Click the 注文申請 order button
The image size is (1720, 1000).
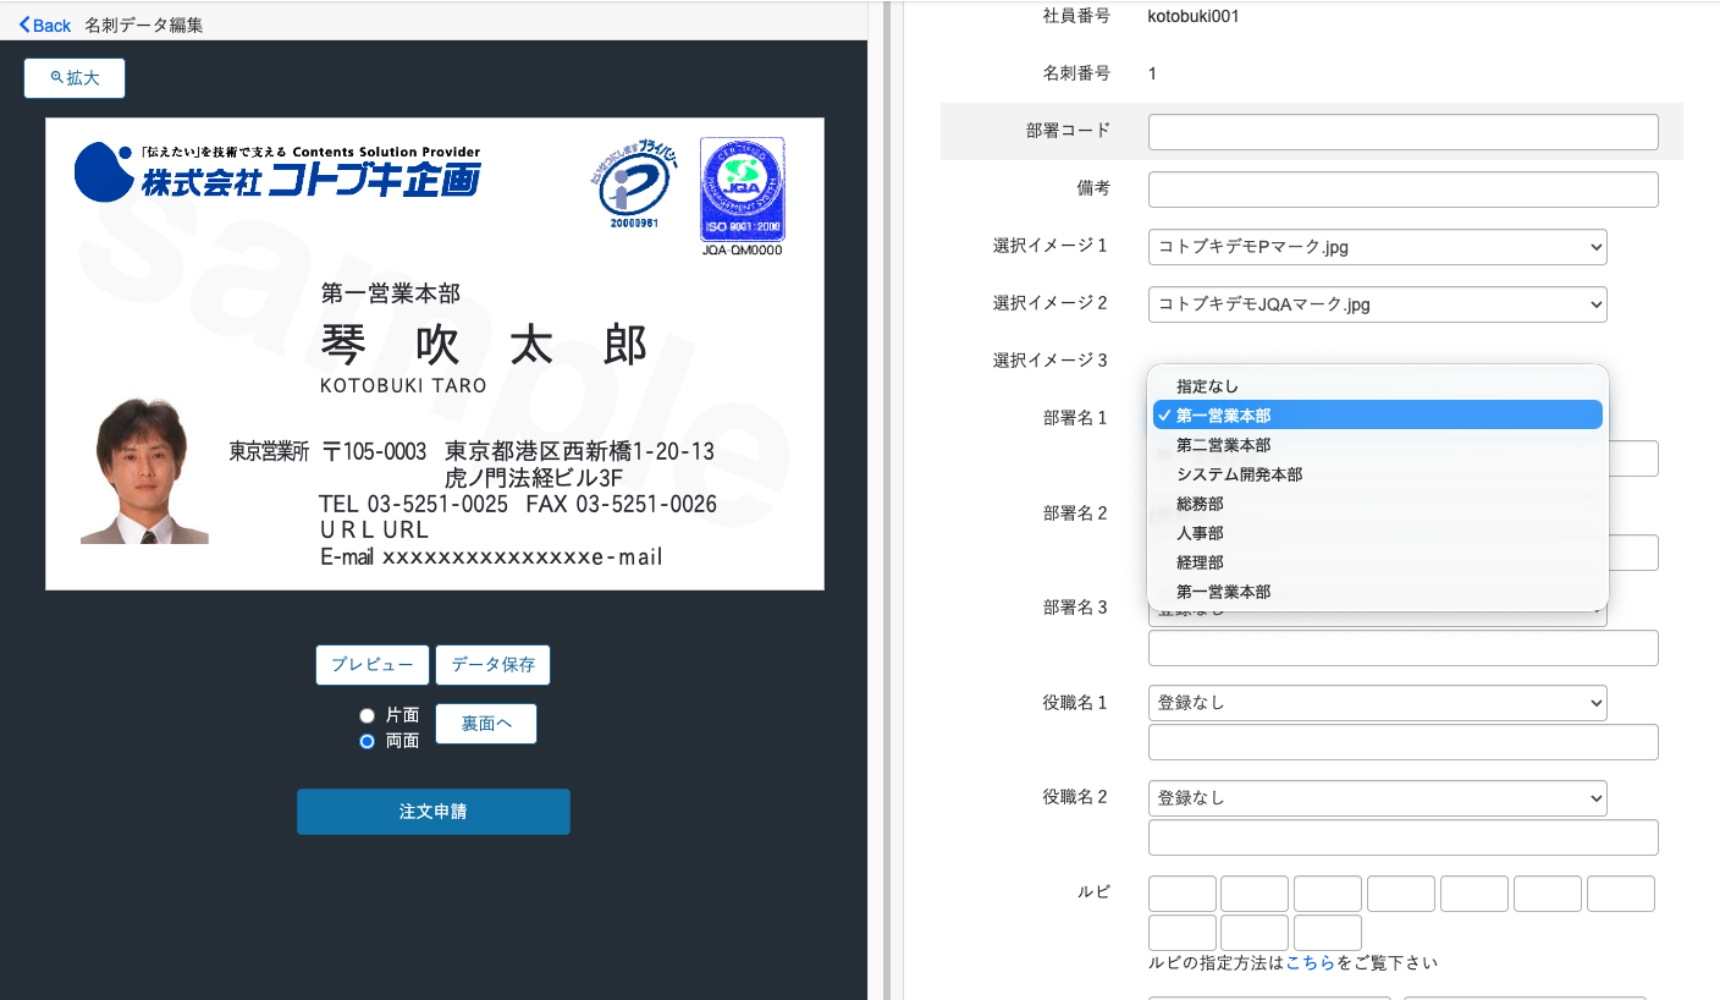(x=432, y=811)
